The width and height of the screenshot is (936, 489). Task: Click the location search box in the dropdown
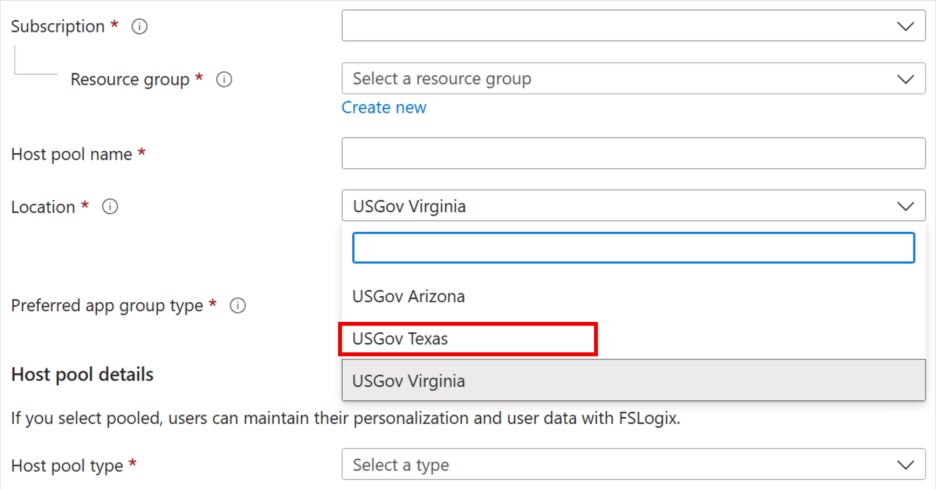(x=633, y=248)
